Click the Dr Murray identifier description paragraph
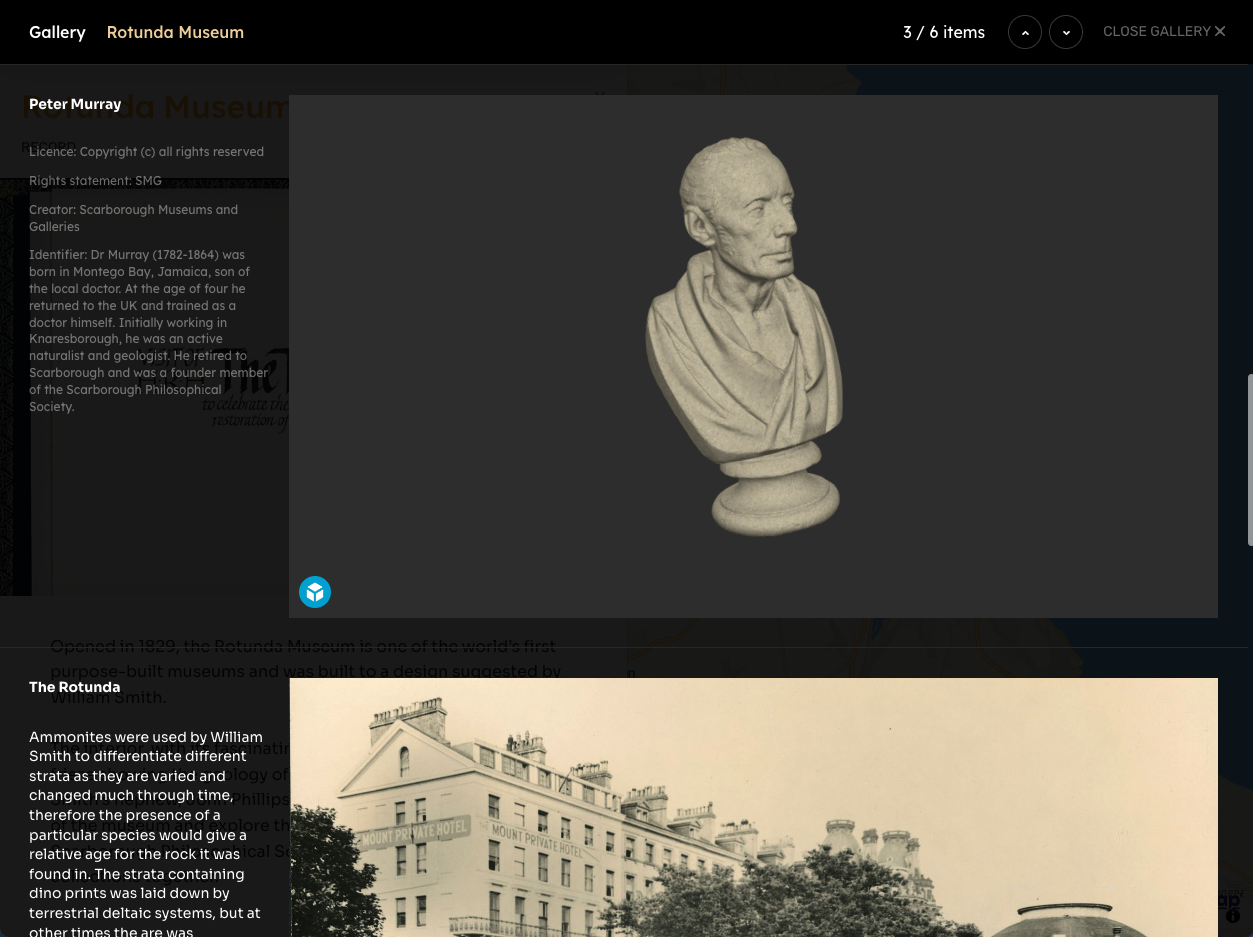The height and width of the screenshot is (937, 1253). tap(148, 331)
